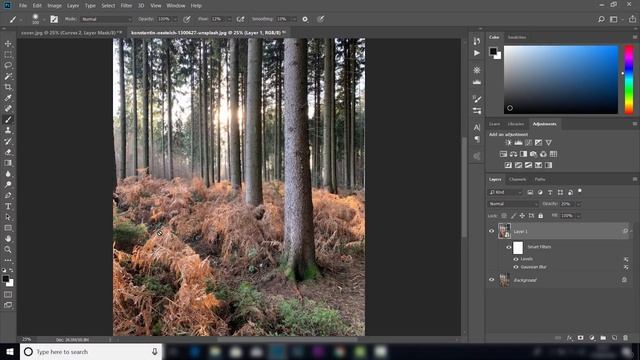Open the brush Mode dropdown
This screenshot has height=360, width=640.
click(x=106, y=19)
